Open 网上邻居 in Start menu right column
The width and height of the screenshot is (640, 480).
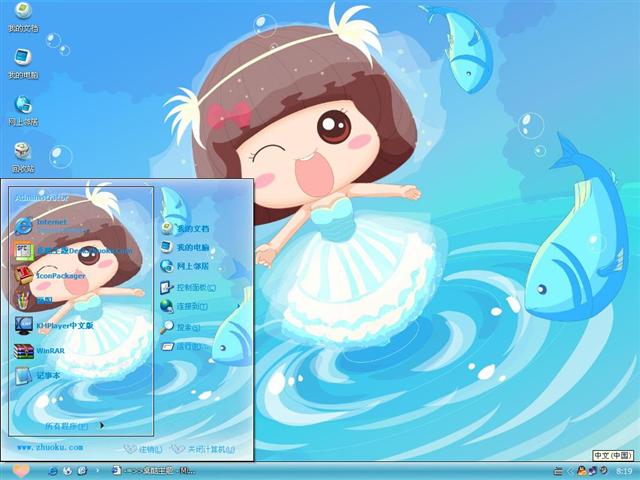point(184,266)
